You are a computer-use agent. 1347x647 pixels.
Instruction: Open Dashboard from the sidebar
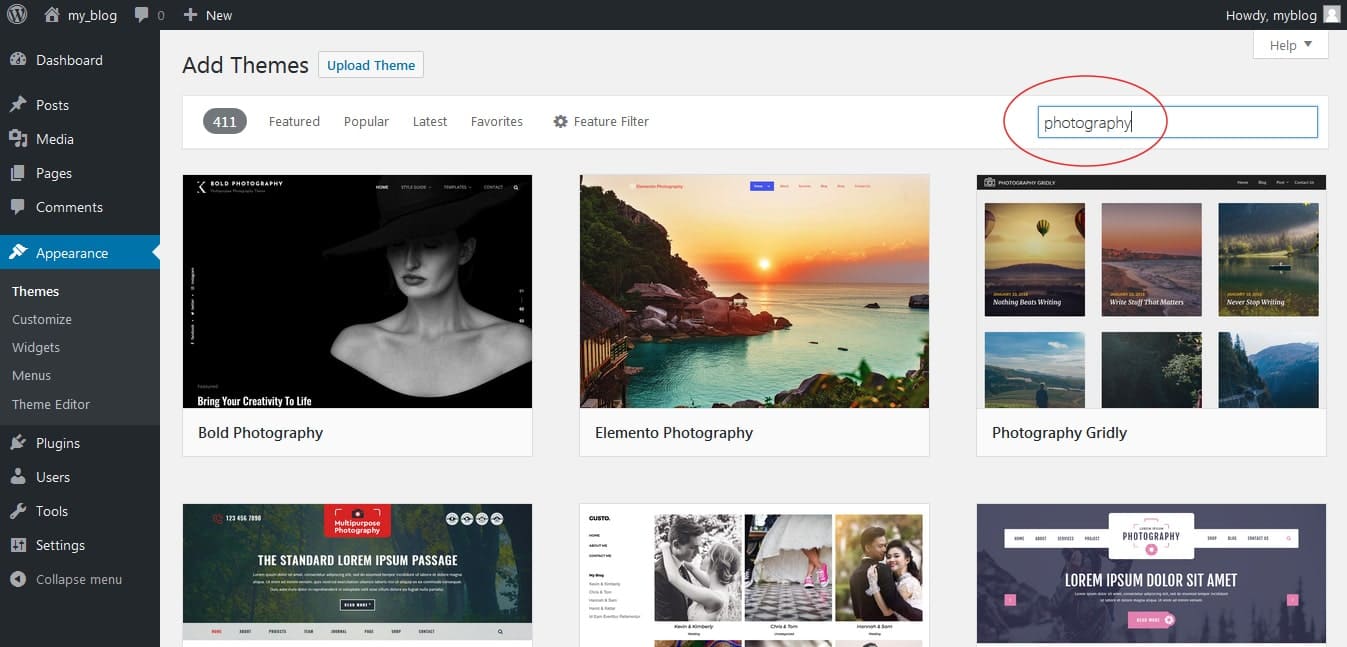(x=69, y=60)
